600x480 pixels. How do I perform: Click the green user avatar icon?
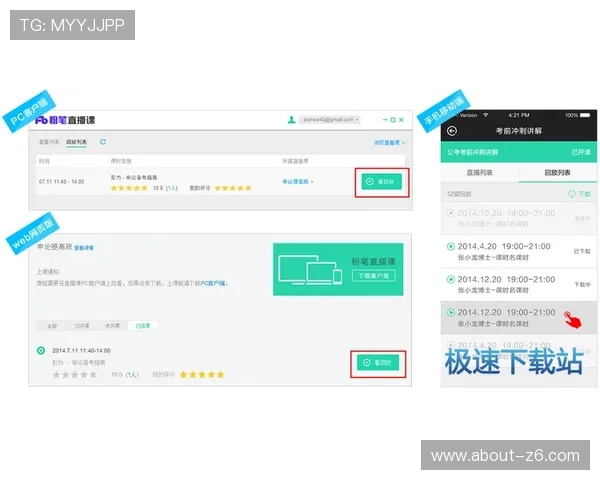coord(292,120)
